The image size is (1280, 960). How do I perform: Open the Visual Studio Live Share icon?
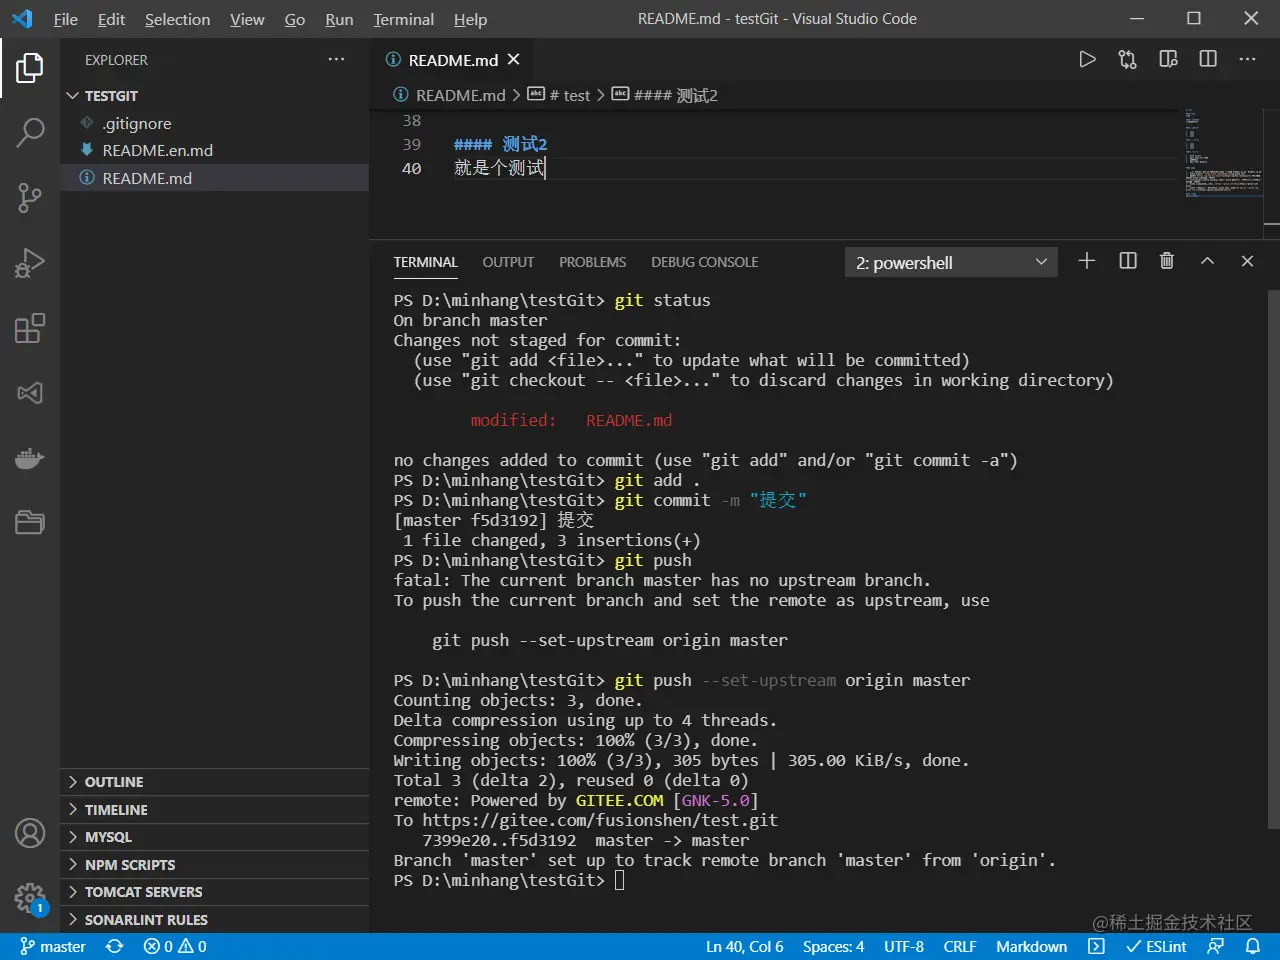pos(30,393)
